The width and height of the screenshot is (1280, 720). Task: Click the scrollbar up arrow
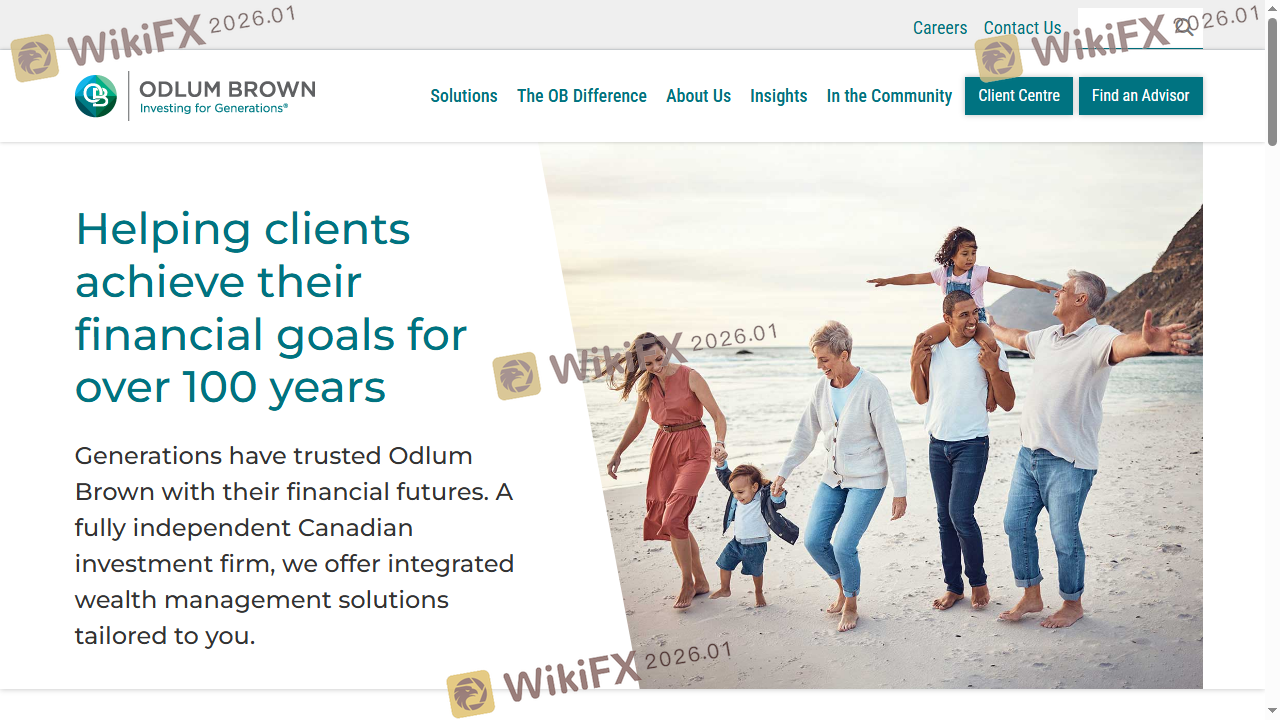click(1272, 8)
